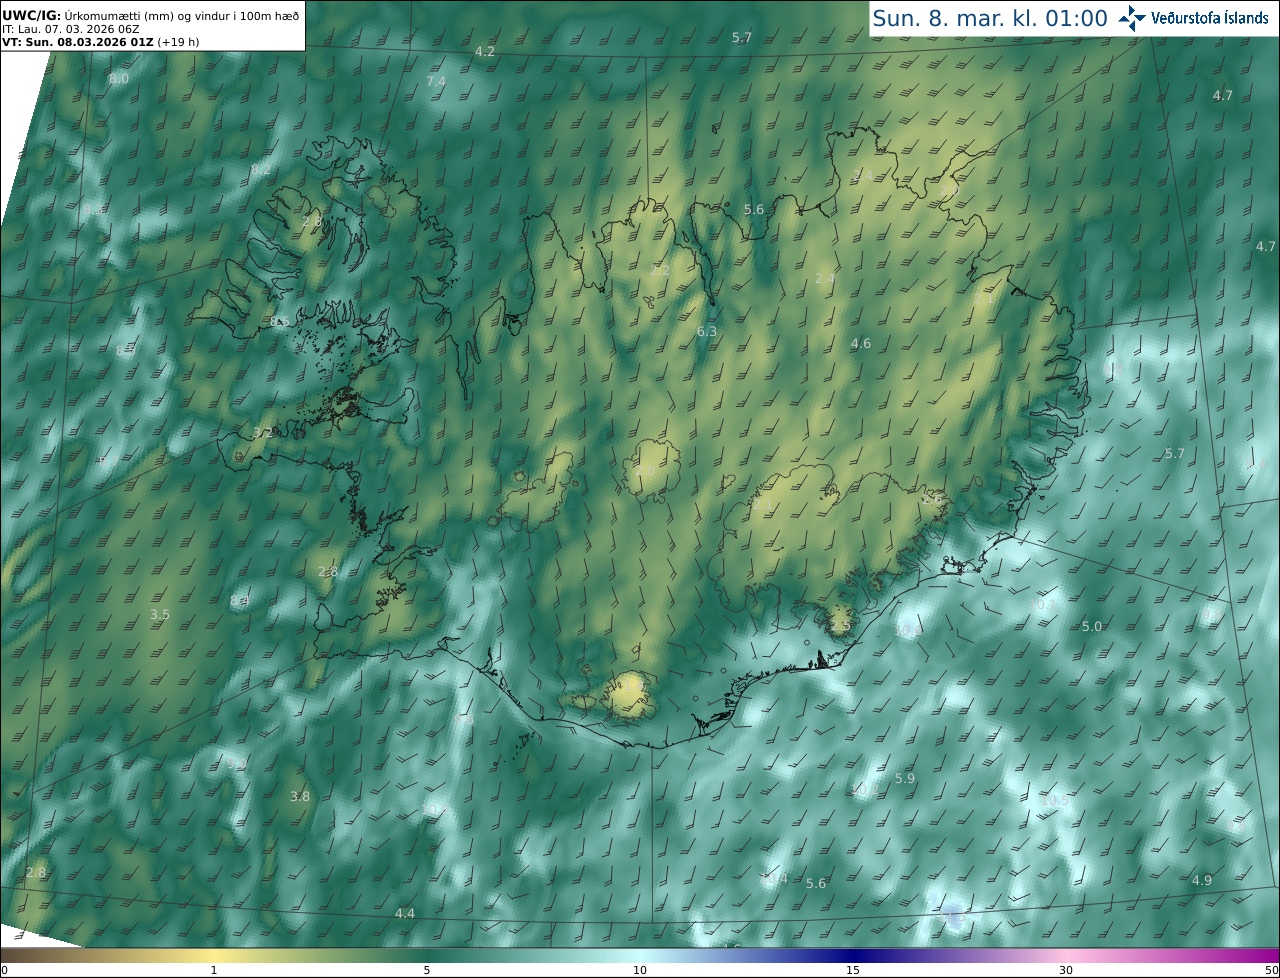Click the 4.4 value label on the map
Viewport: 1280px width, 978px height.
(x=405, y=913)
